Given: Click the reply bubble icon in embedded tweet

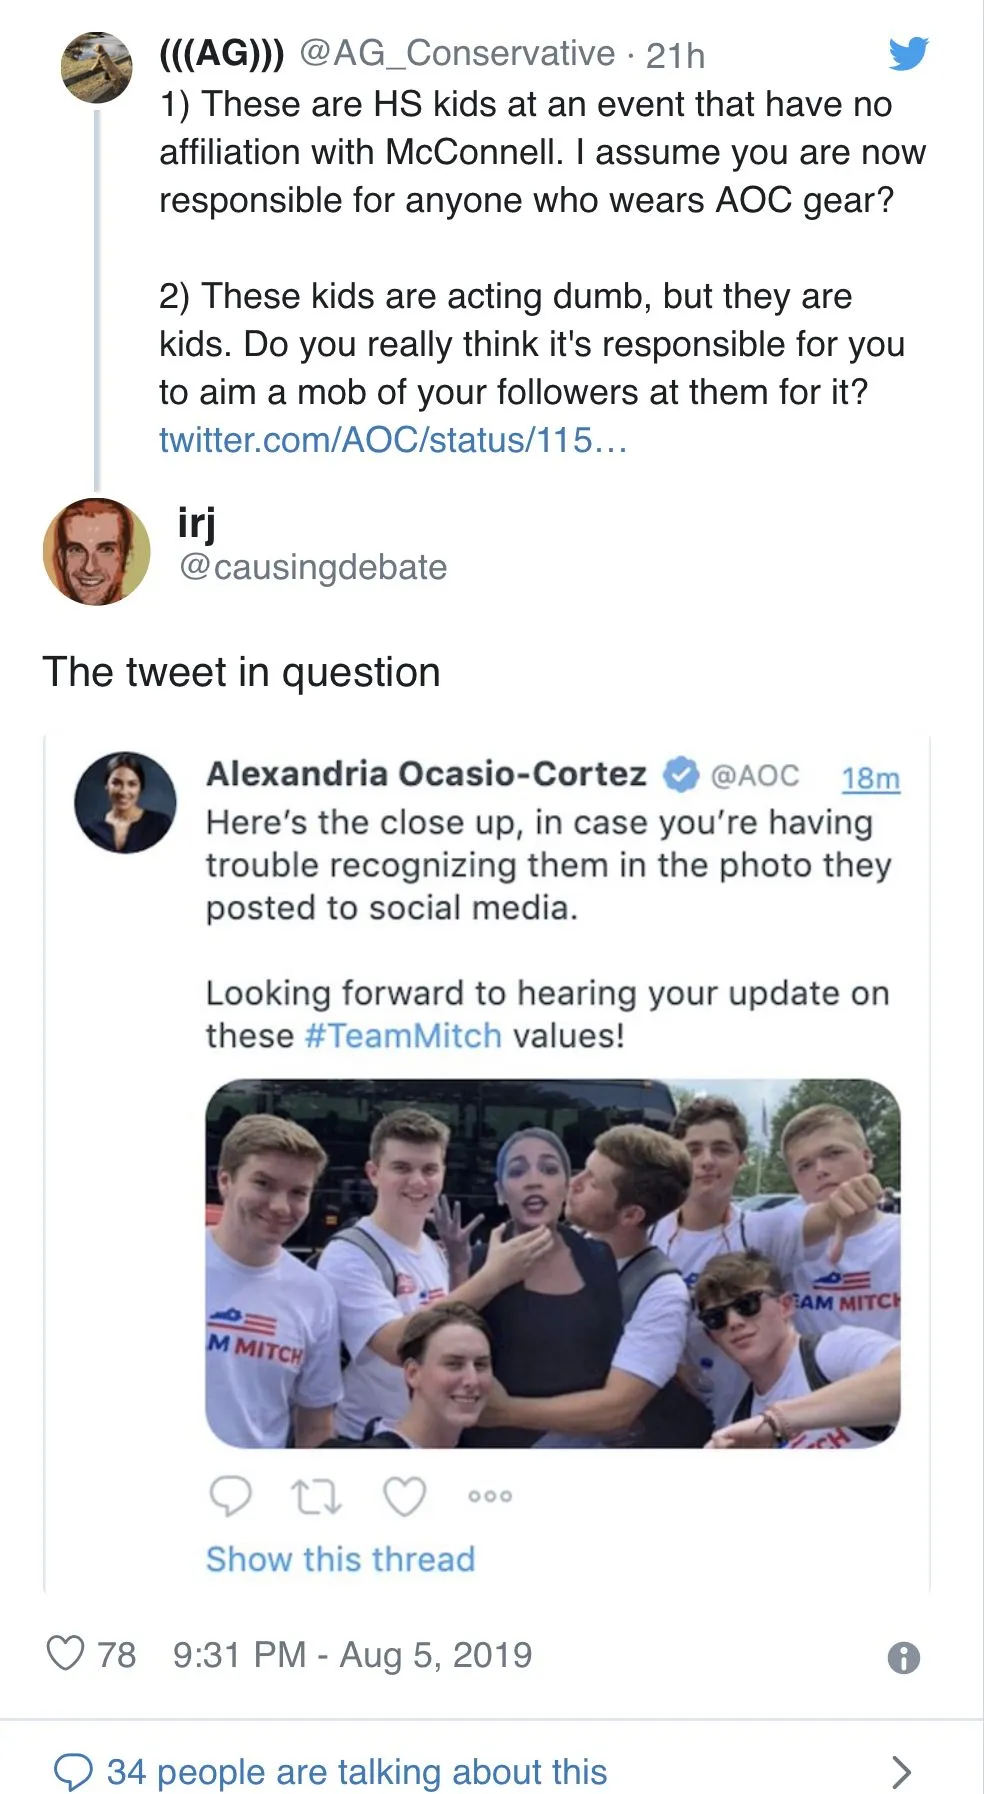Looking at the screenshot, I should (230, 1496).
